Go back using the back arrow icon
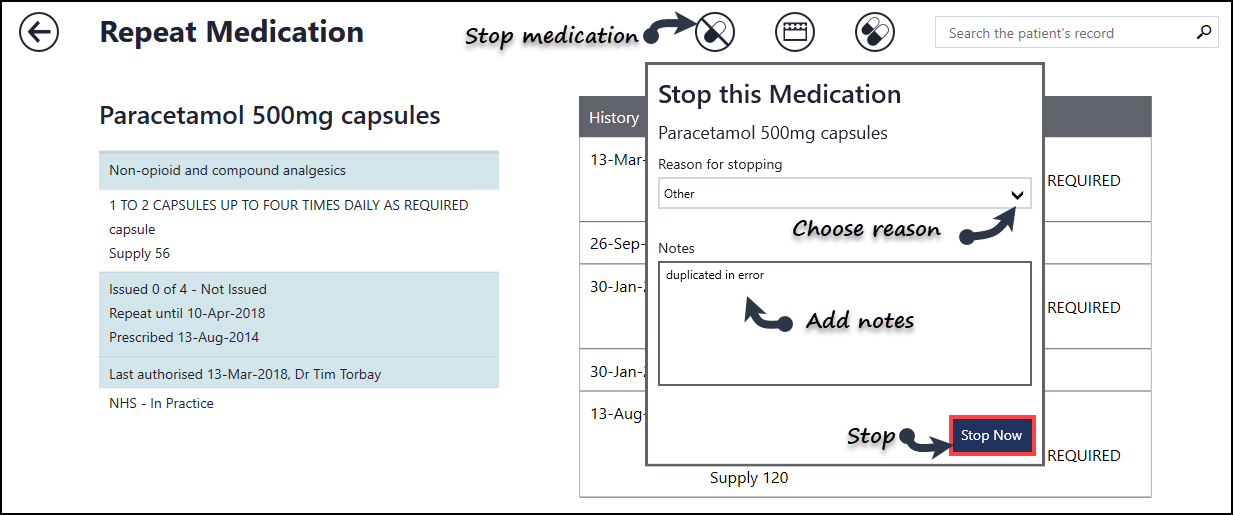 pyautogui.click(x=39, y=33)
